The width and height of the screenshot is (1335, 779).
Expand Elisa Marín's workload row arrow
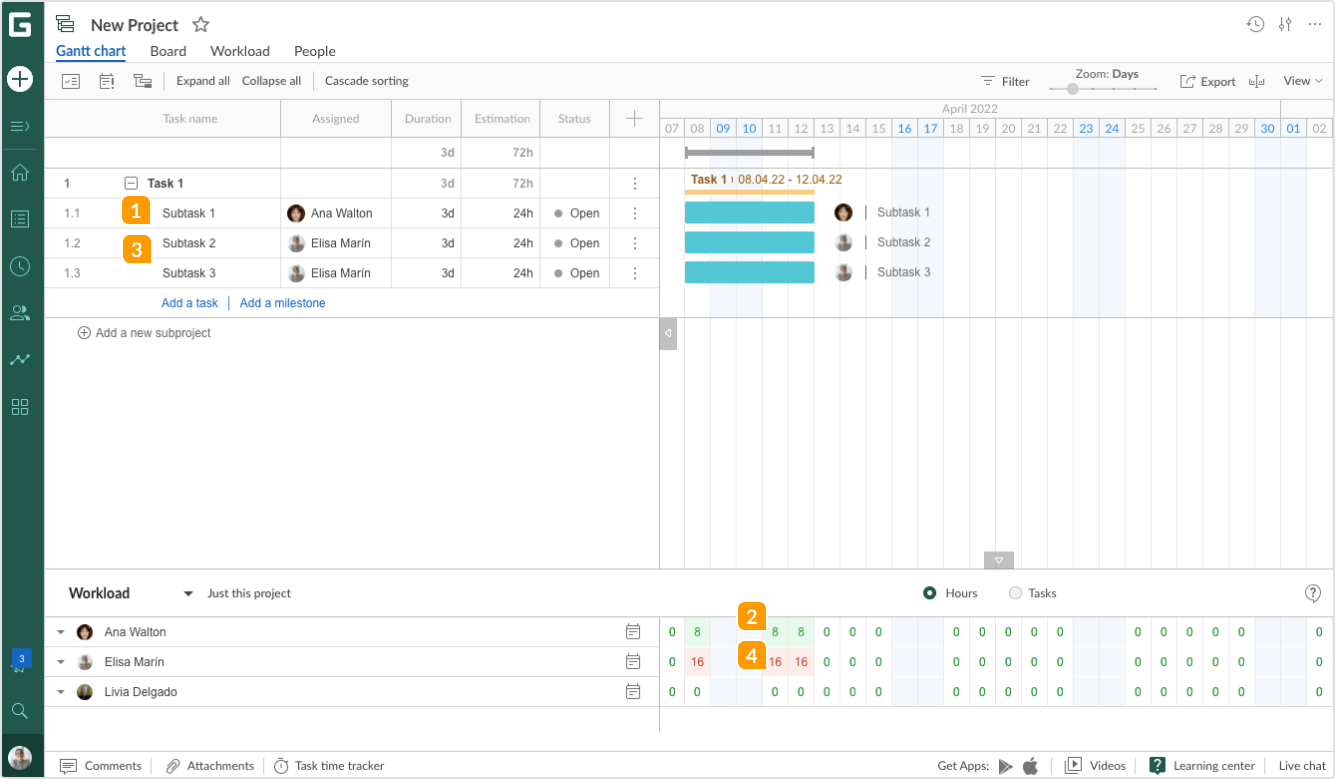61,661
